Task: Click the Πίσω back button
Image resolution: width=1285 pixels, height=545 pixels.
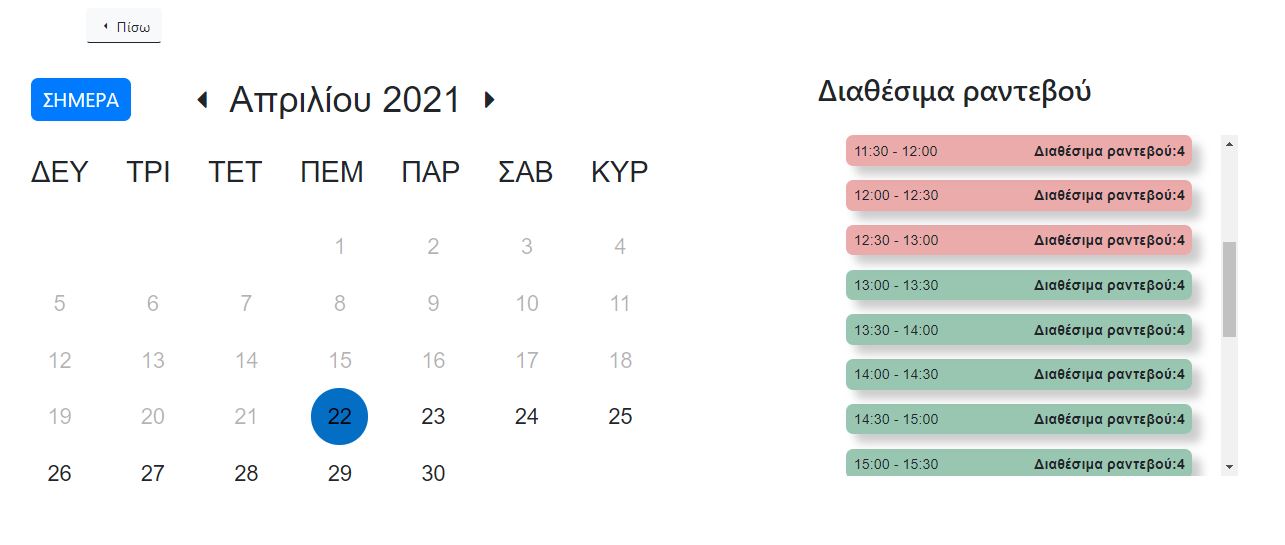Action: (124, 26)
